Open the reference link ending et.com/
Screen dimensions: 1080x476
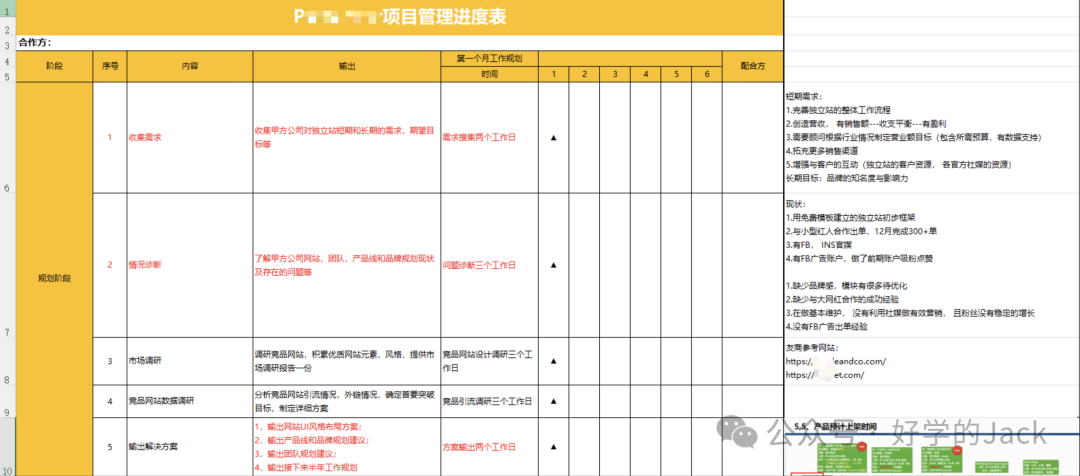[x=824, y=375]
